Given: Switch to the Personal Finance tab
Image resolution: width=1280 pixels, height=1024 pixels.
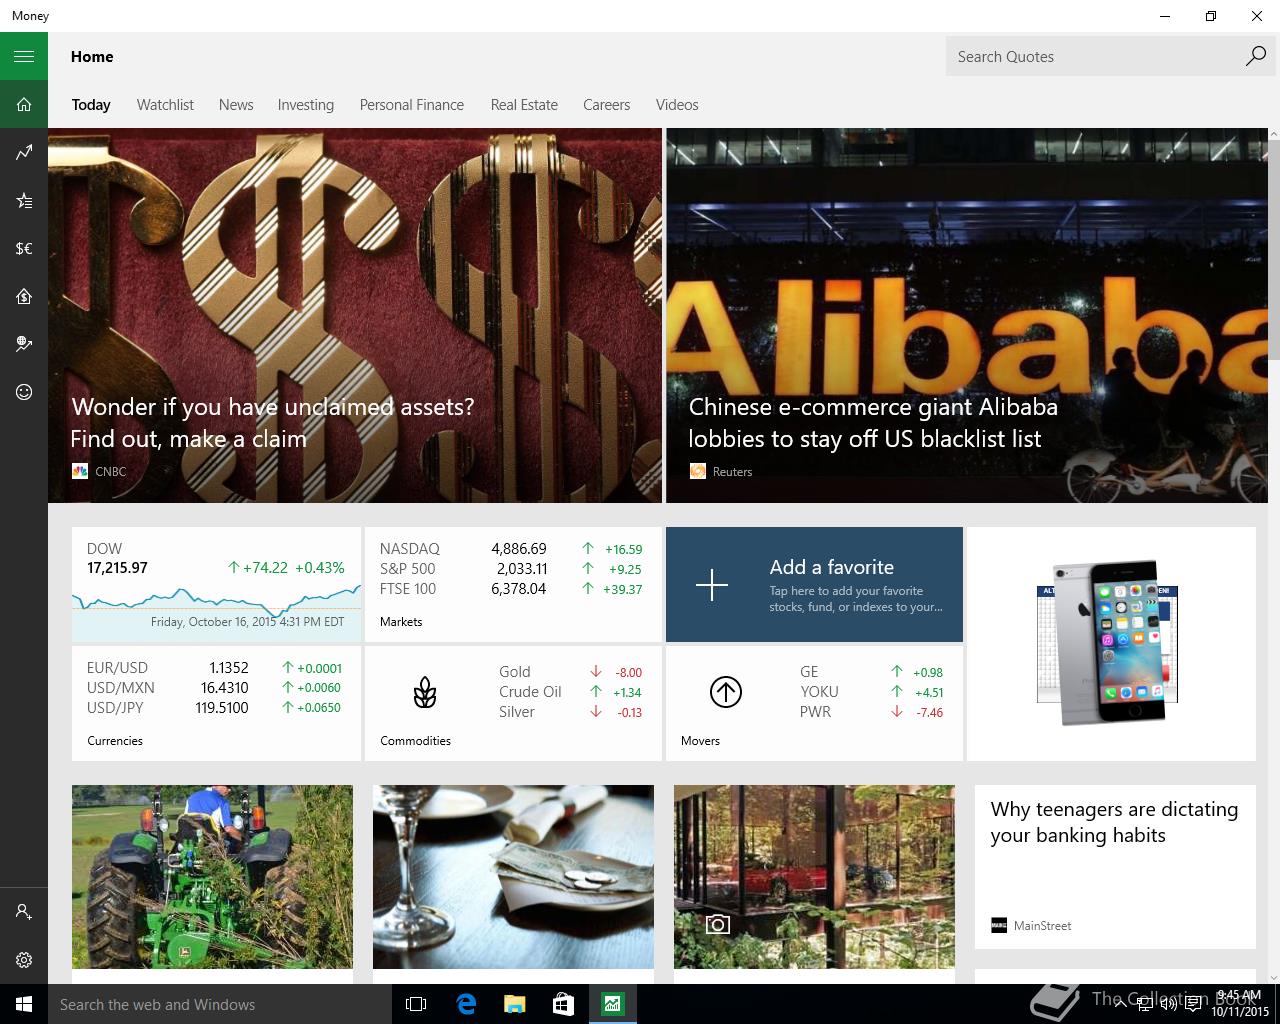Looking at the screenshot, I should (x=412, y=105).
